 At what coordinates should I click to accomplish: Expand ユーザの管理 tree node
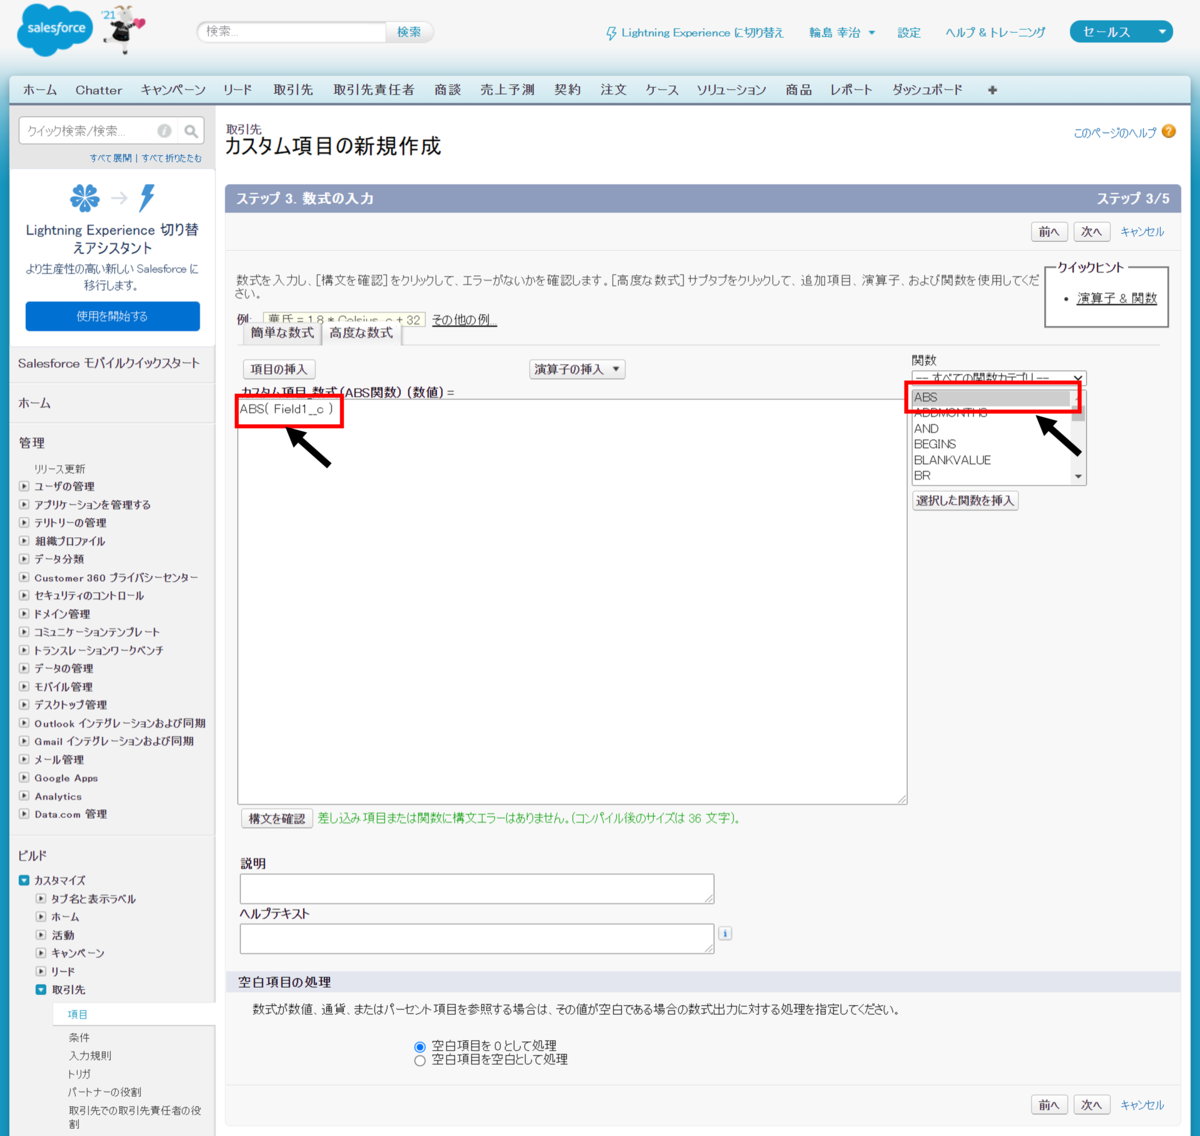[x=24, y=487]
